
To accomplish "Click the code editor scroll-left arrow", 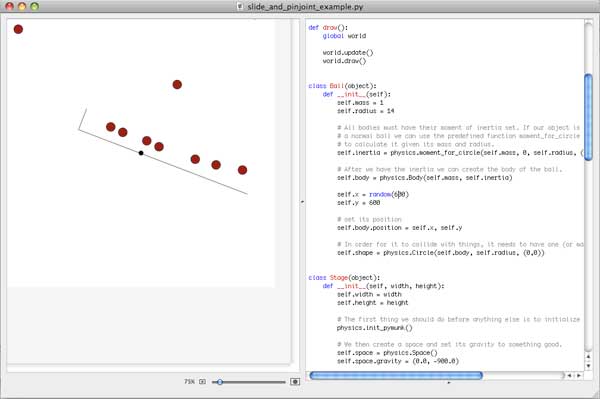I will point(569,376).
